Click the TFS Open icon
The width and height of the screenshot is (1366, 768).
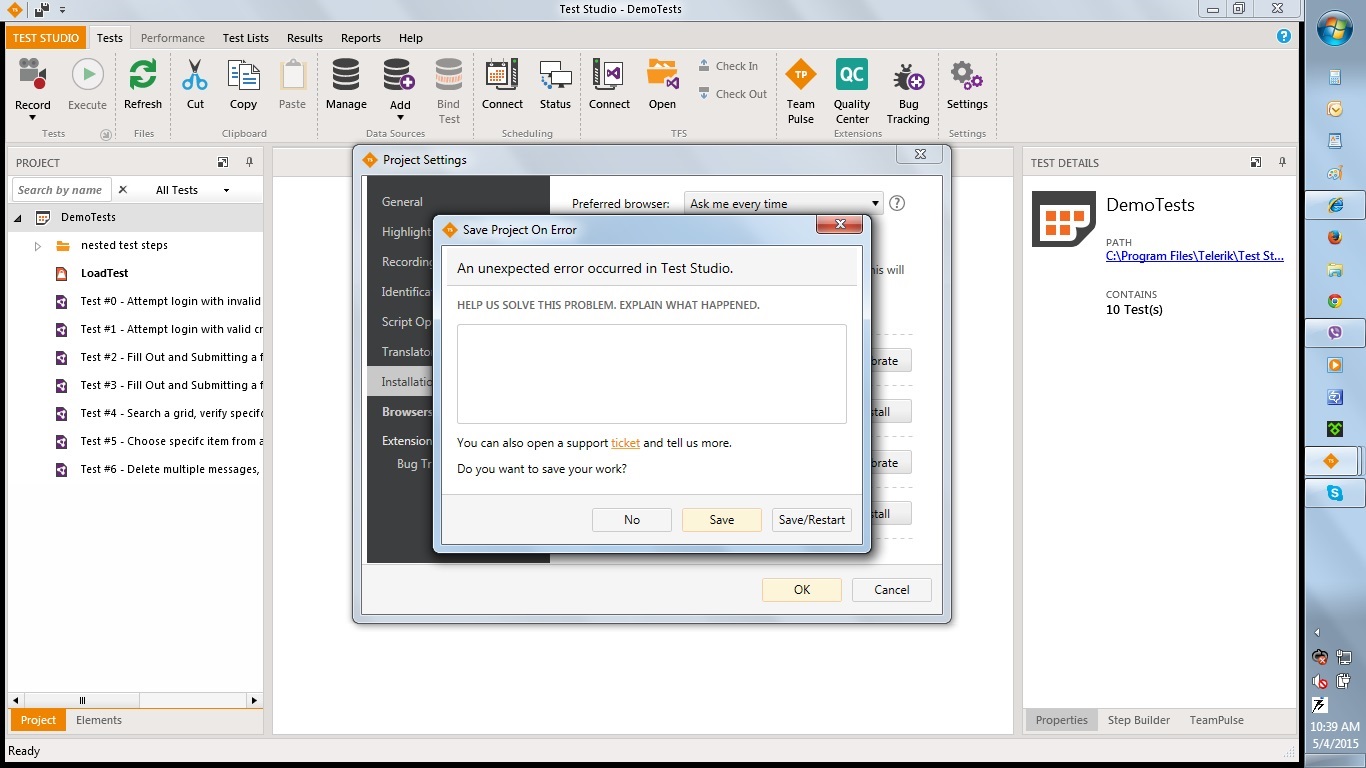[x=662, y=75]
